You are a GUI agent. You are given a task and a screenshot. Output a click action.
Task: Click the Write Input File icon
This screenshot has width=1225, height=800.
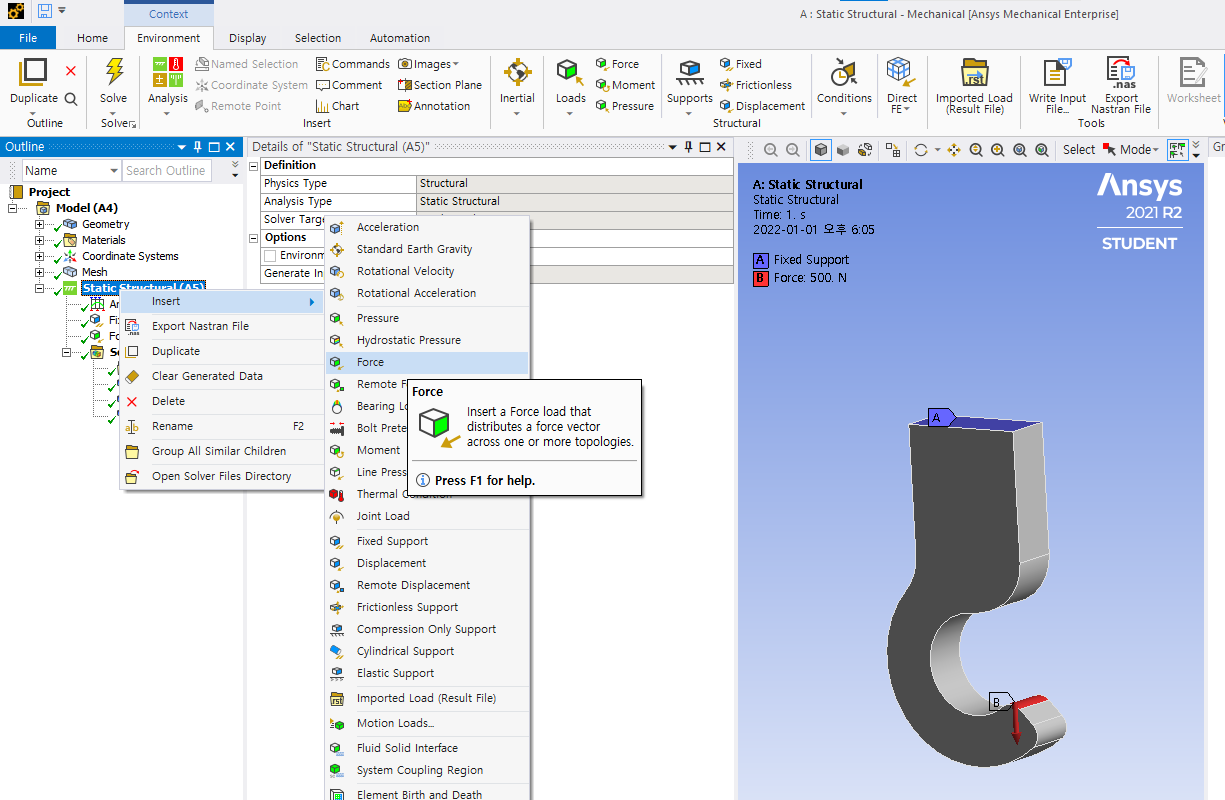pyautogui.click(x=1057, y=73)
